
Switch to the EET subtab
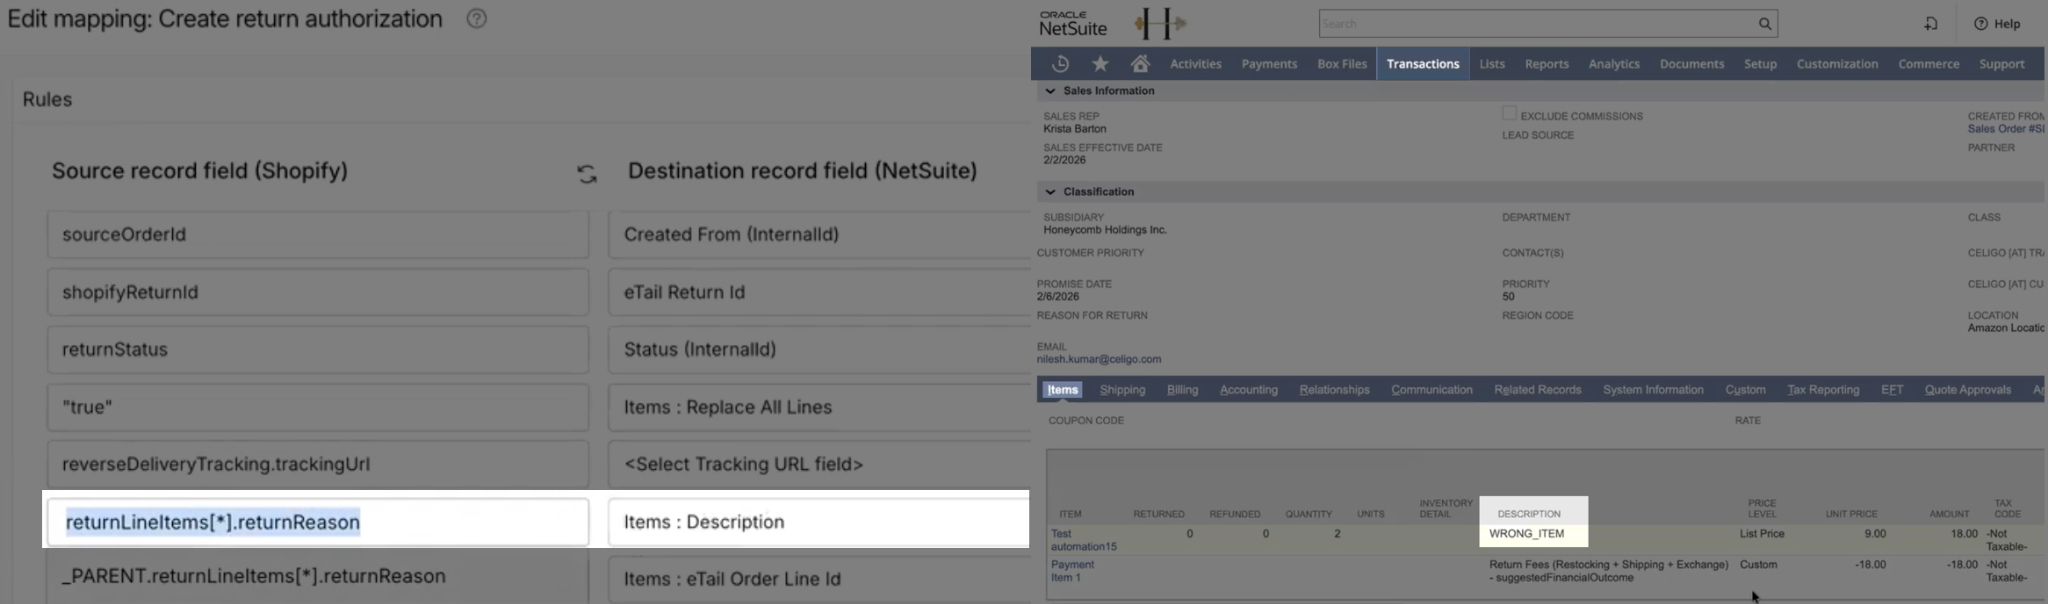click(x=1891, y=390)
